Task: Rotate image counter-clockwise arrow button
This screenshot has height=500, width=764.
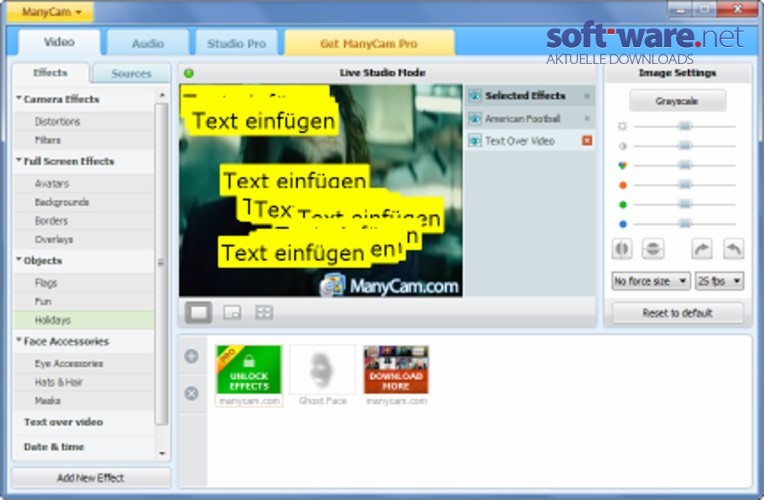Action: 733,249
